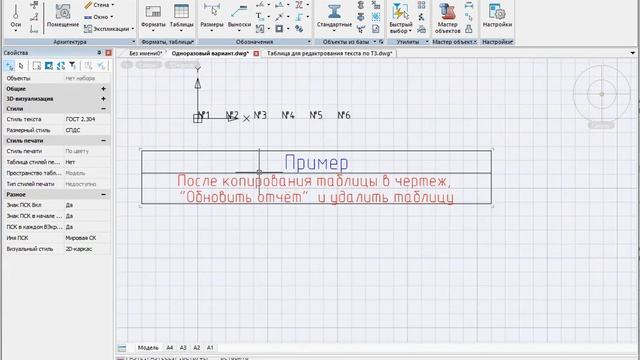640x360 pixels.
Task: Click the arrow pointer select icon in Свойства toolbar
Action: (x=21, y=66)
